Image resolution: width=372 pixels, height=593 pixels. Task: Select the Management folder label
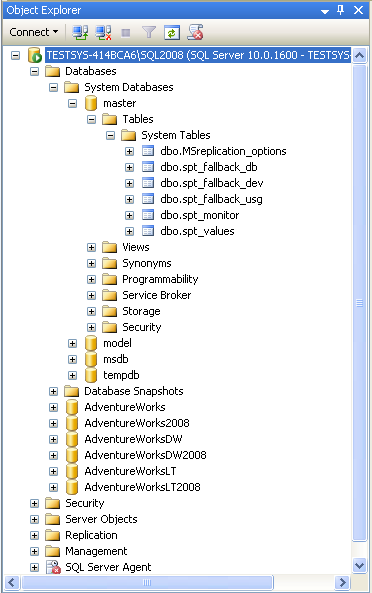click(x=96, y=551)
